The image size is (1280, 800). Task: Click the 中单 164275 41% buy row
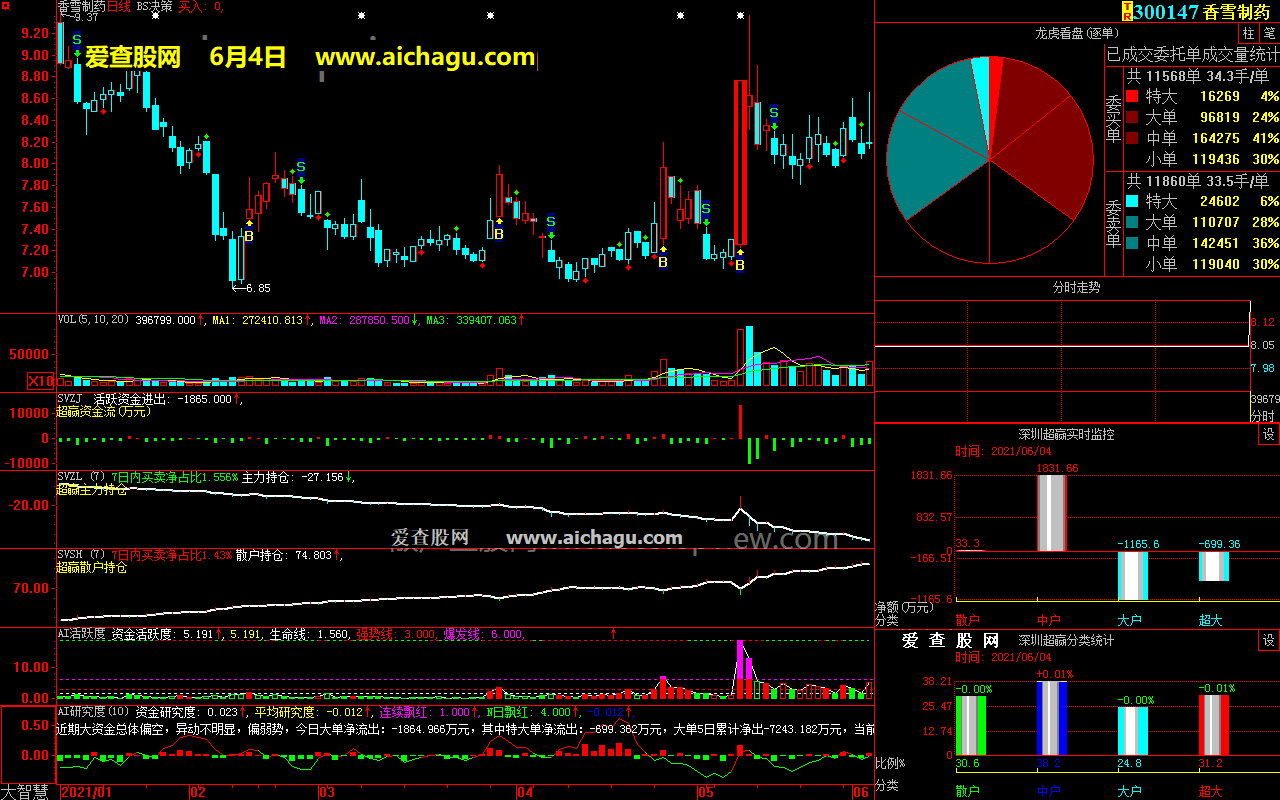1203,139
